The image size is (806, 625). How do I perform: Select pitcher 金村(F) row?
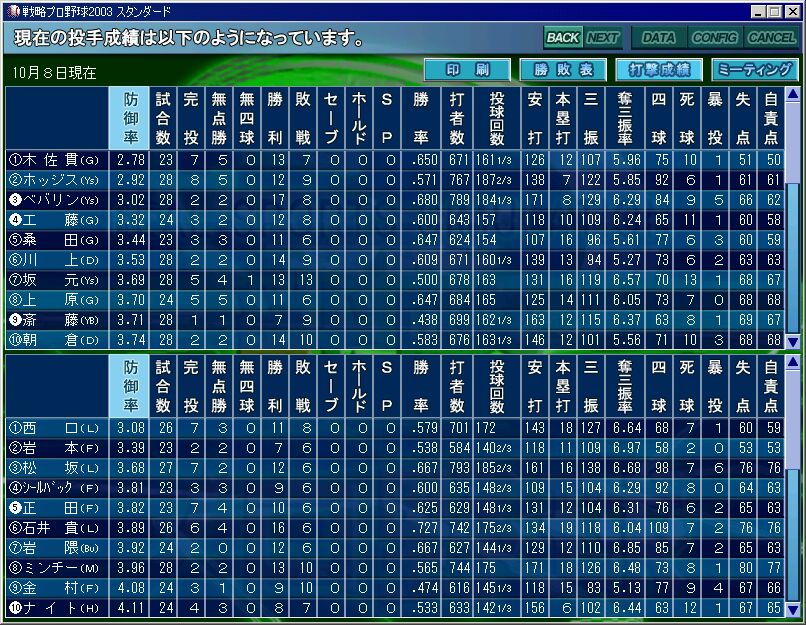pos(395,588)
